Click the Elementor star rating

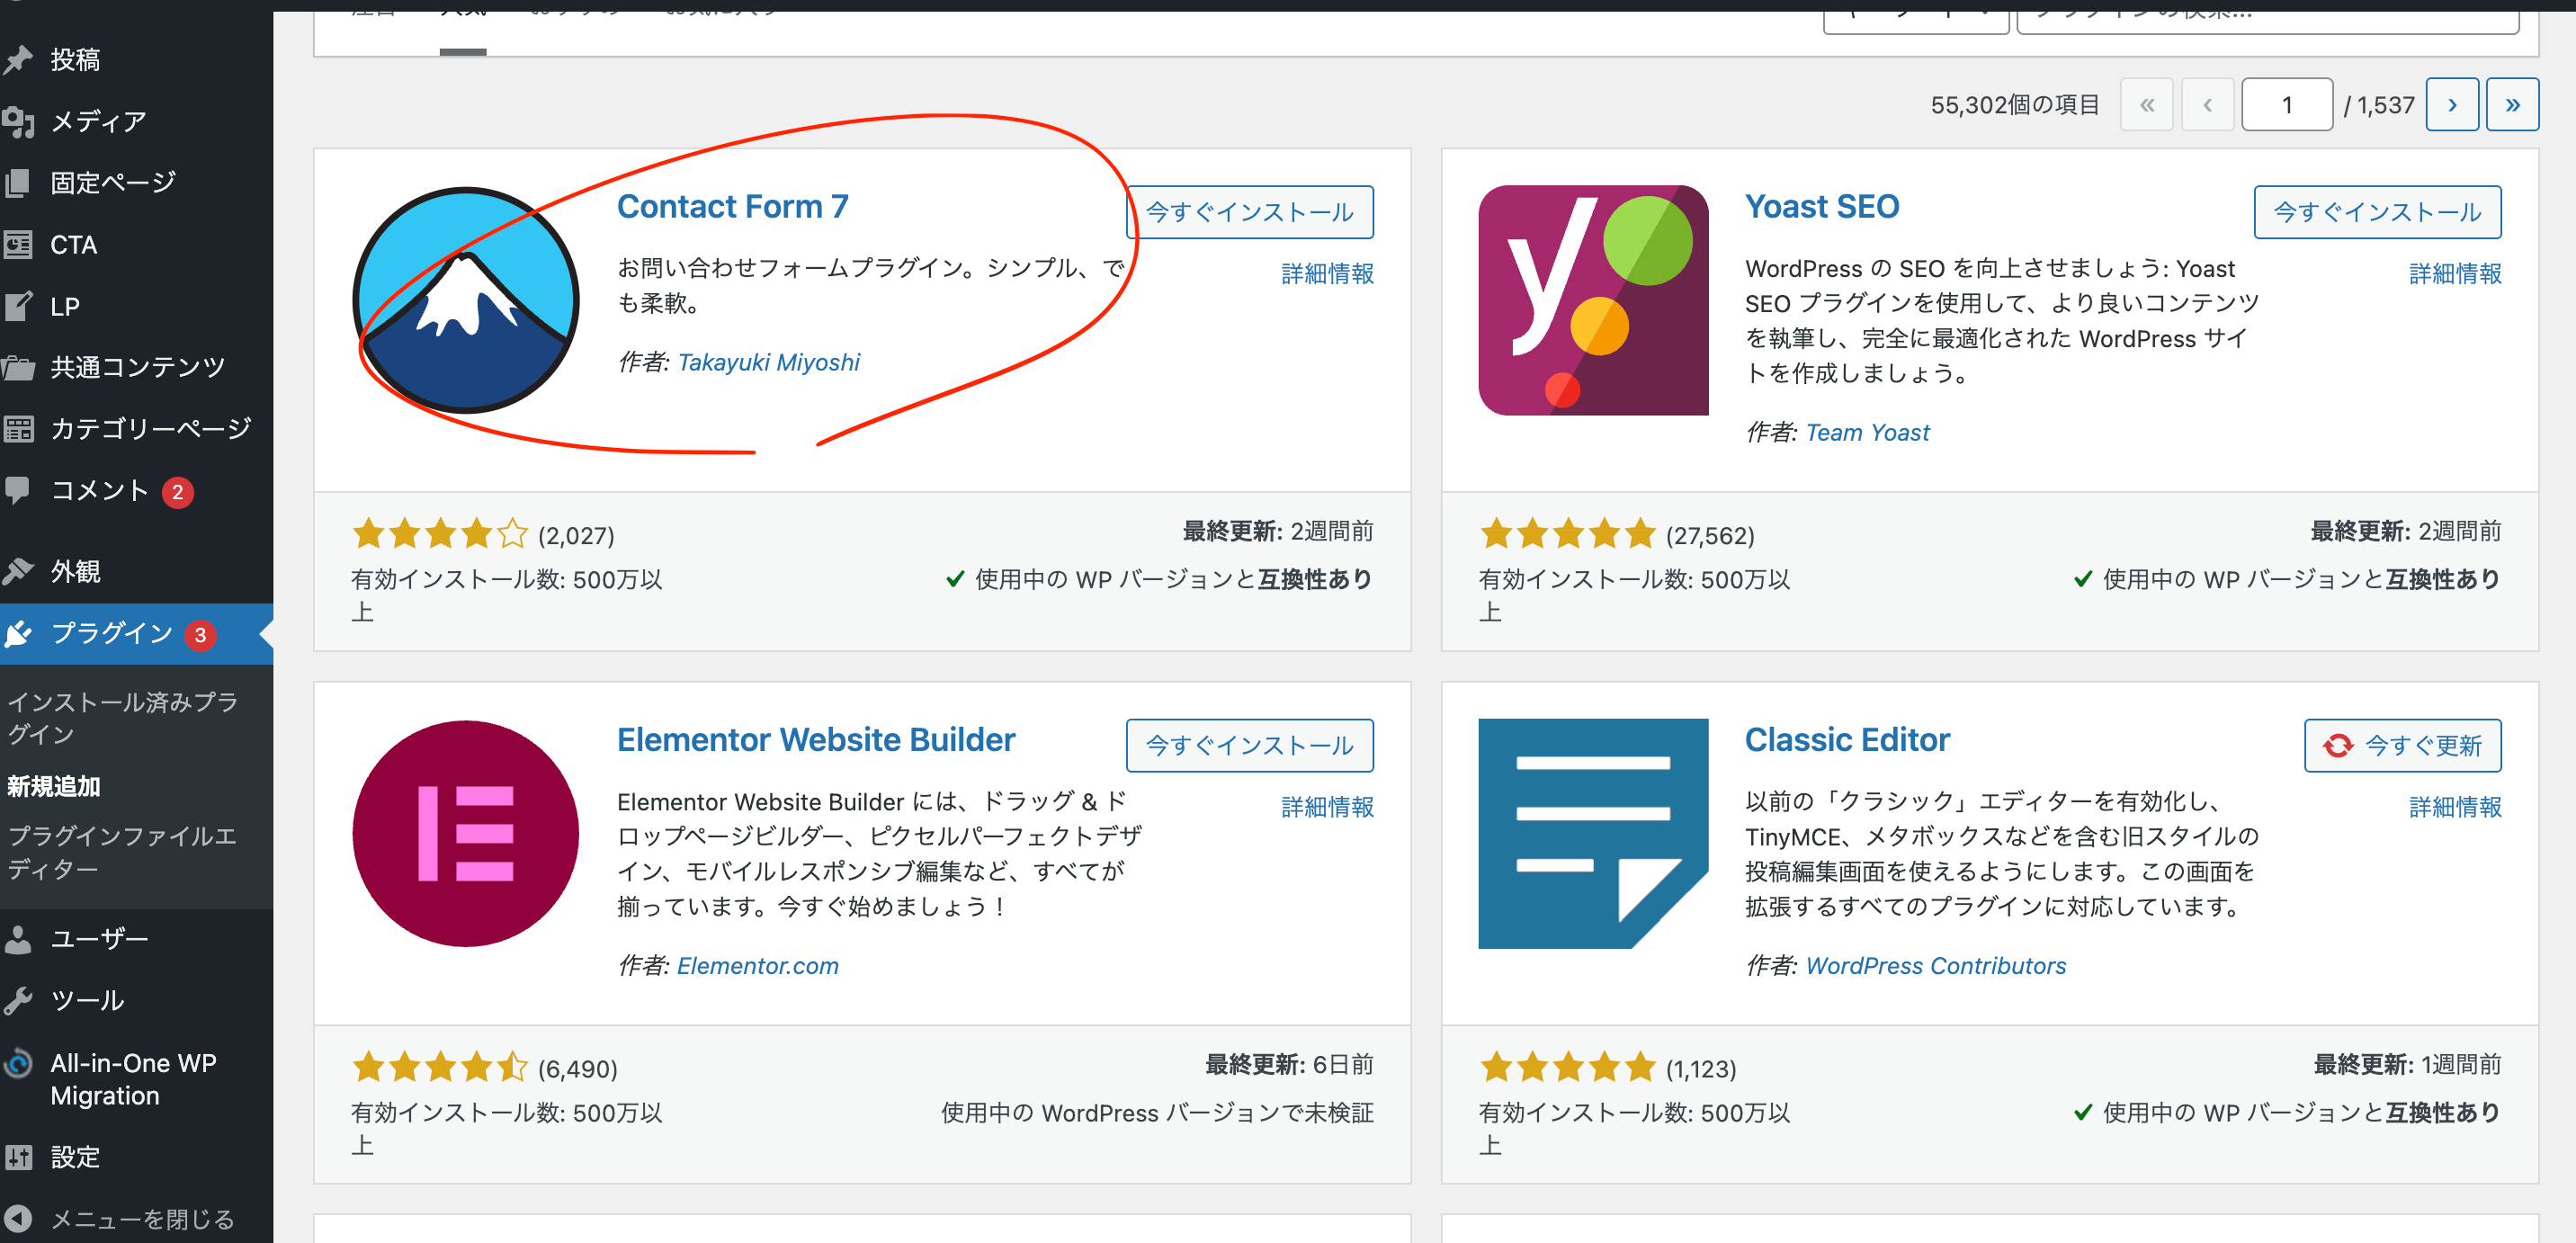click(439, 1067)
